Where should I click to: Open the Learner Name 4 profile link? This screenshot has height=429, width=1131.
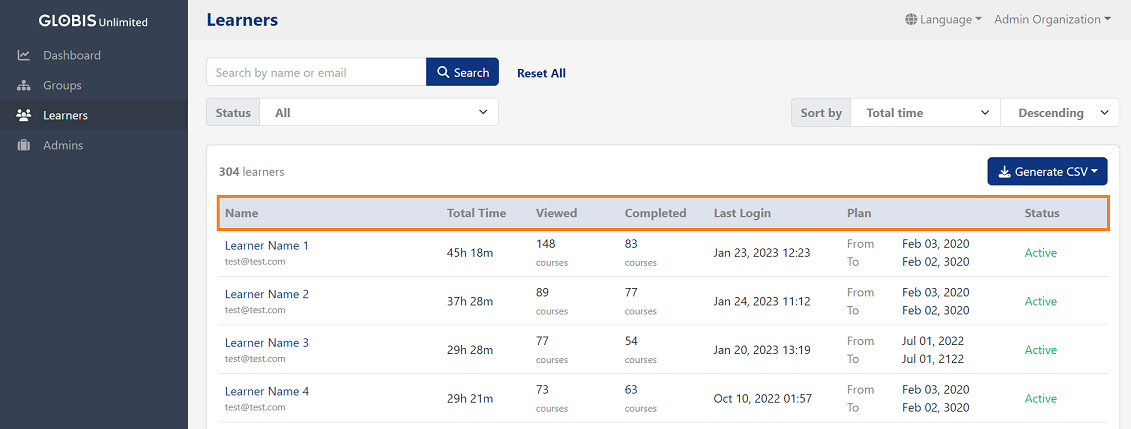(267, 392)
